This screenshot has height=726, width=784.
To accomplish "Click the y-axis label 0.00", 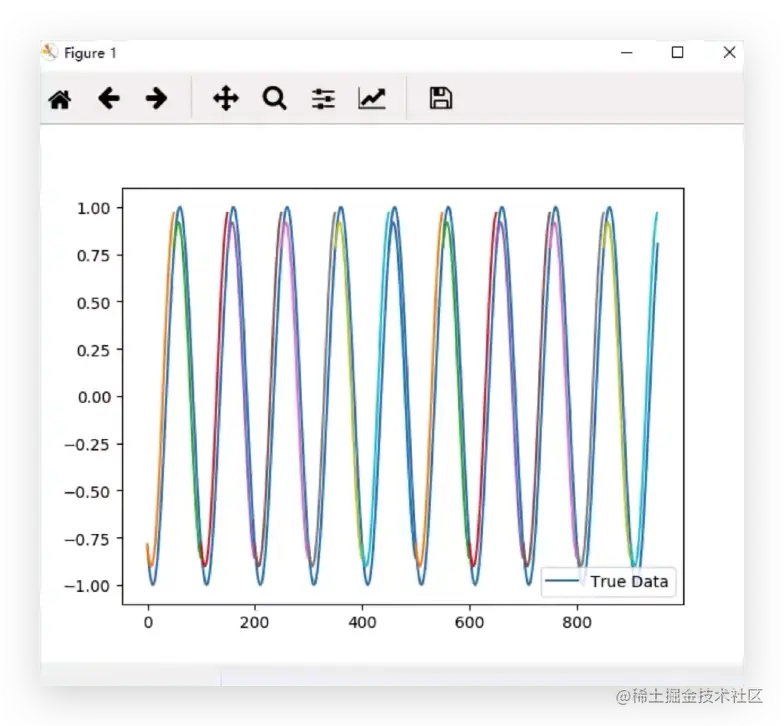I will pyautogui.click(x=94, y=398).
